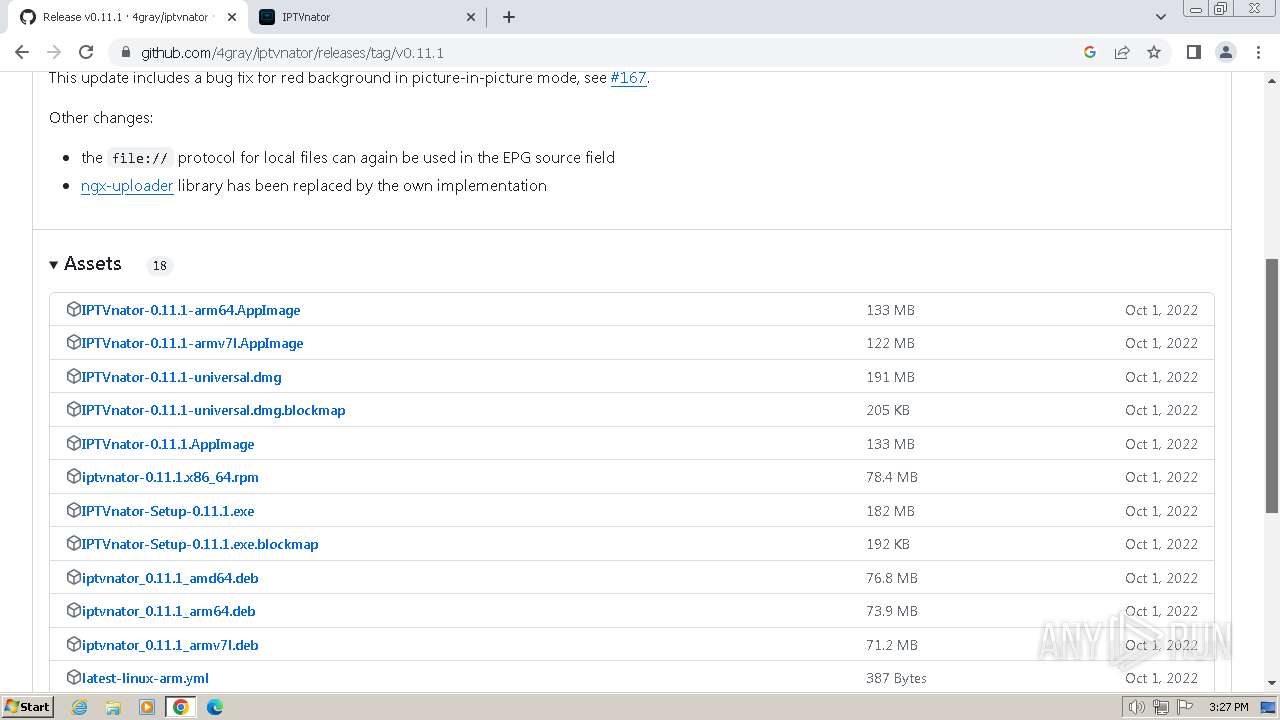The image size is (1280, 720).
Task: Open issue #167 link
Action: coord(628,78)
